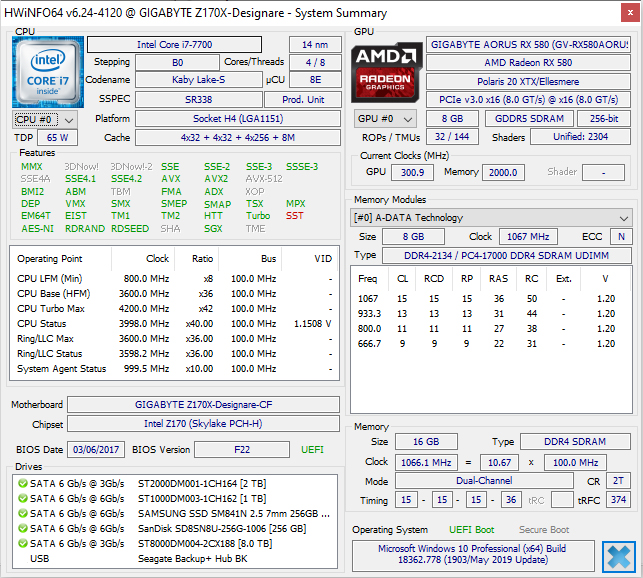Click the GDDR5 SDRAM memory type field
The height and width of the screenshot is (578, 643).
click(529, 119)
